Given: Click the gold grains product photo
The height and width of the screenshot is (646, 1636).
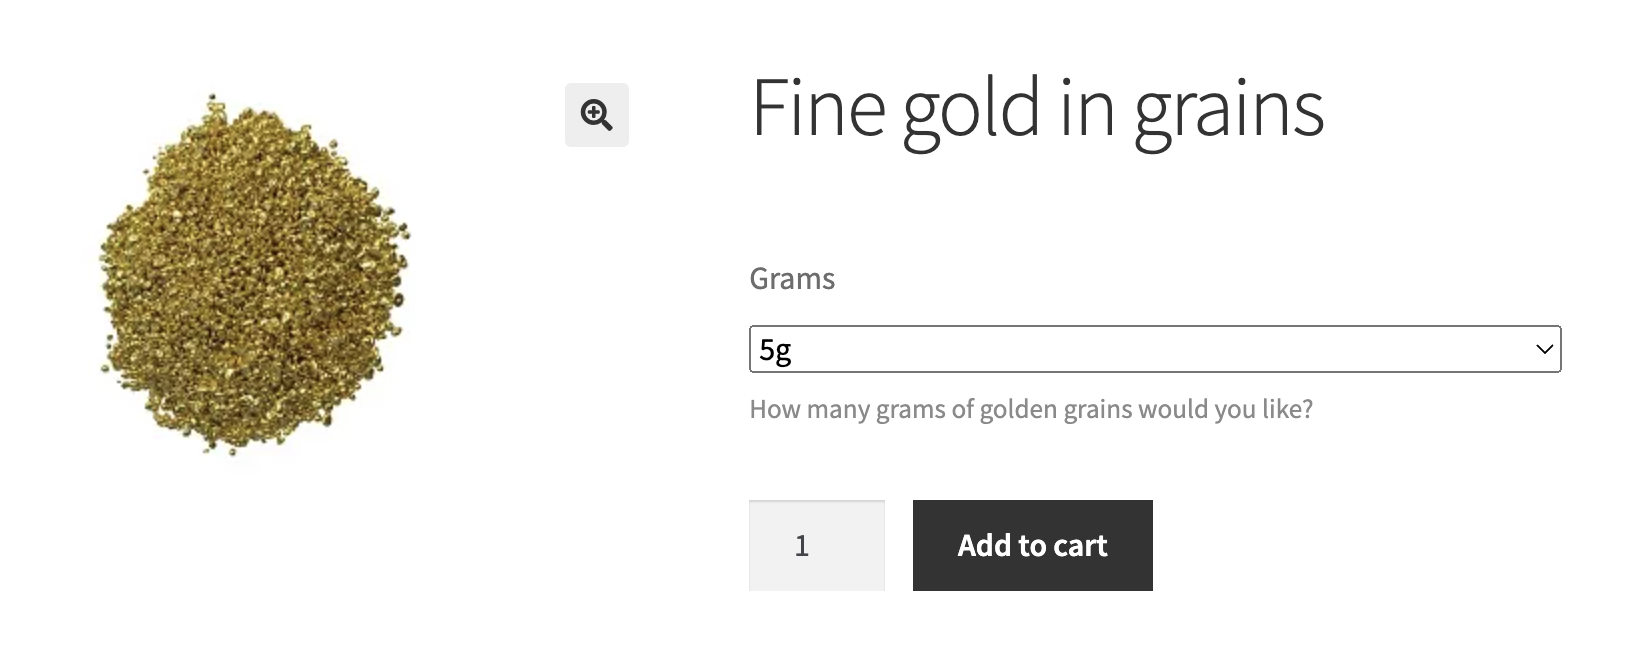Looking at the screenshot, I should pos(255,274).
